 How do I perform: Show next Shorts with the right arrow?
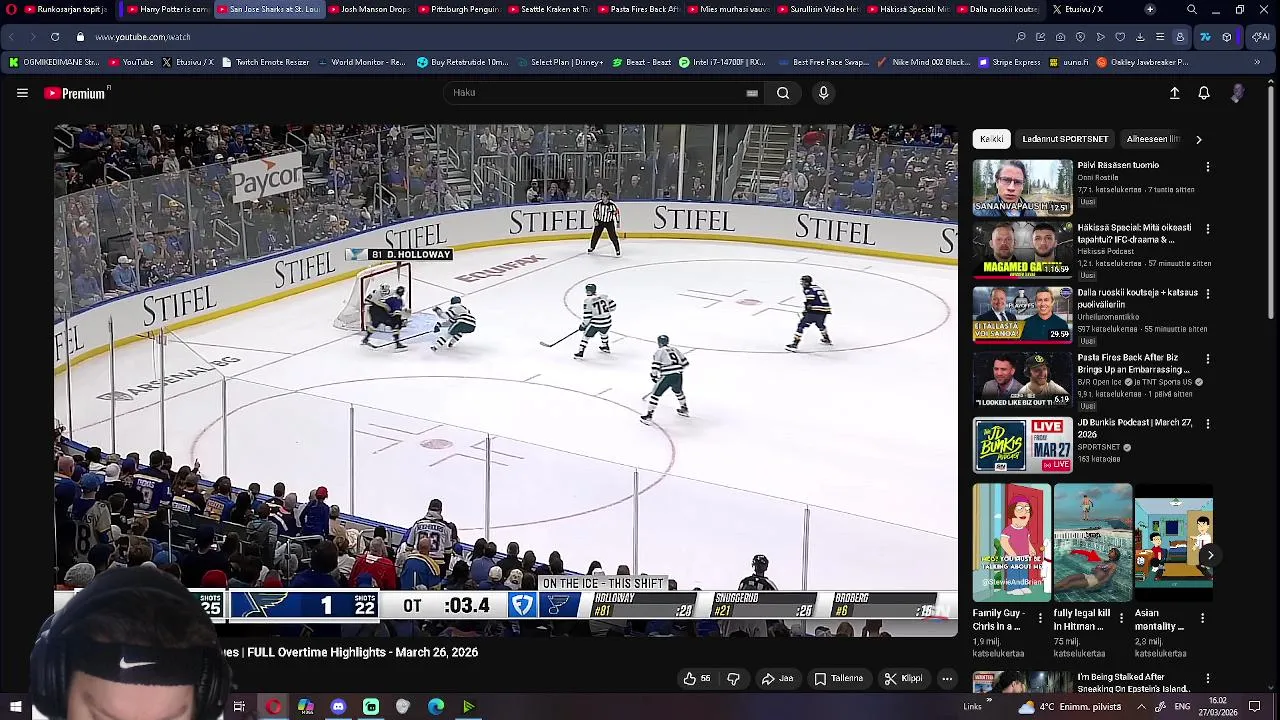click(x=1210, y=555)
